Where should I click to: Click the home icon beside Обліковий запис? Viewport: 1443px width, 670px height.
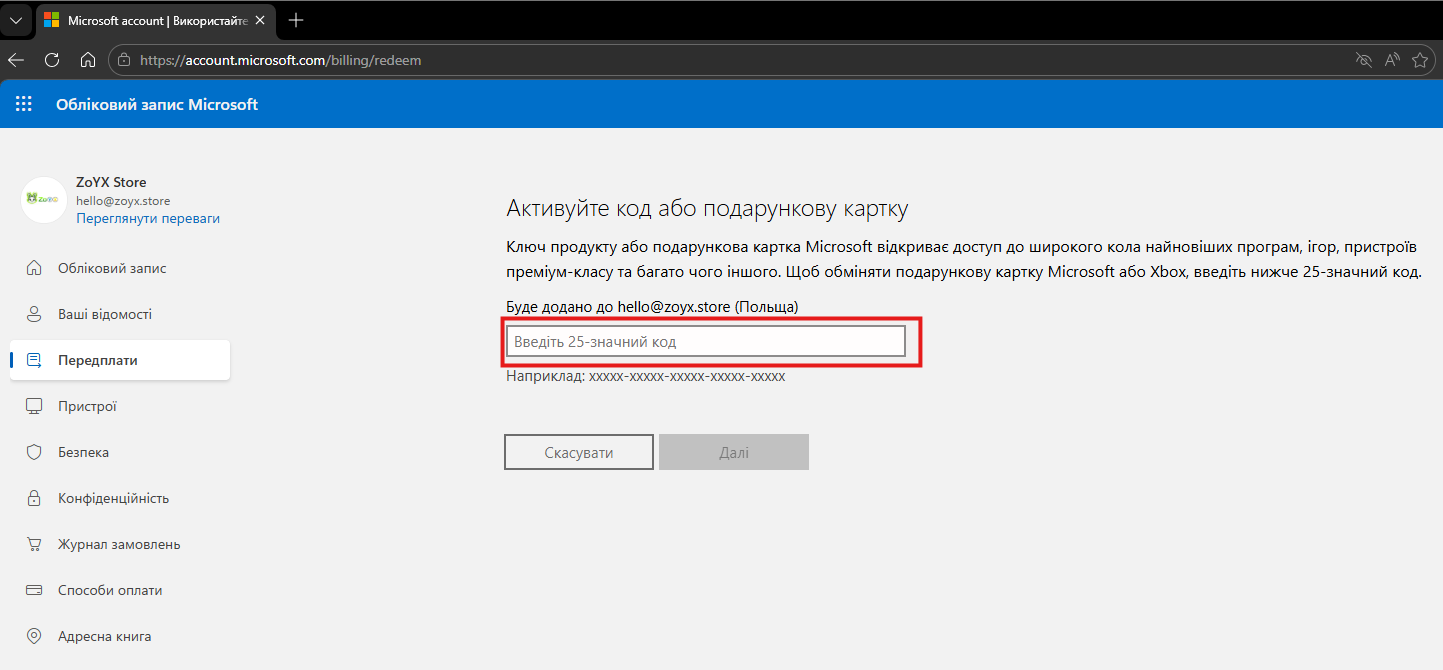(x=34, y=268)
